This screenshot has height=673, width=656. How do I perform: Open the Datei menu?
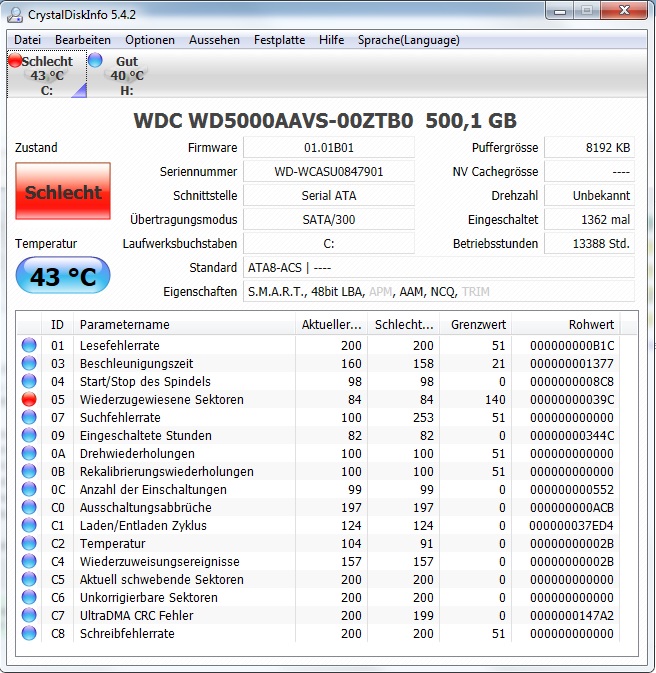(27, 40)
